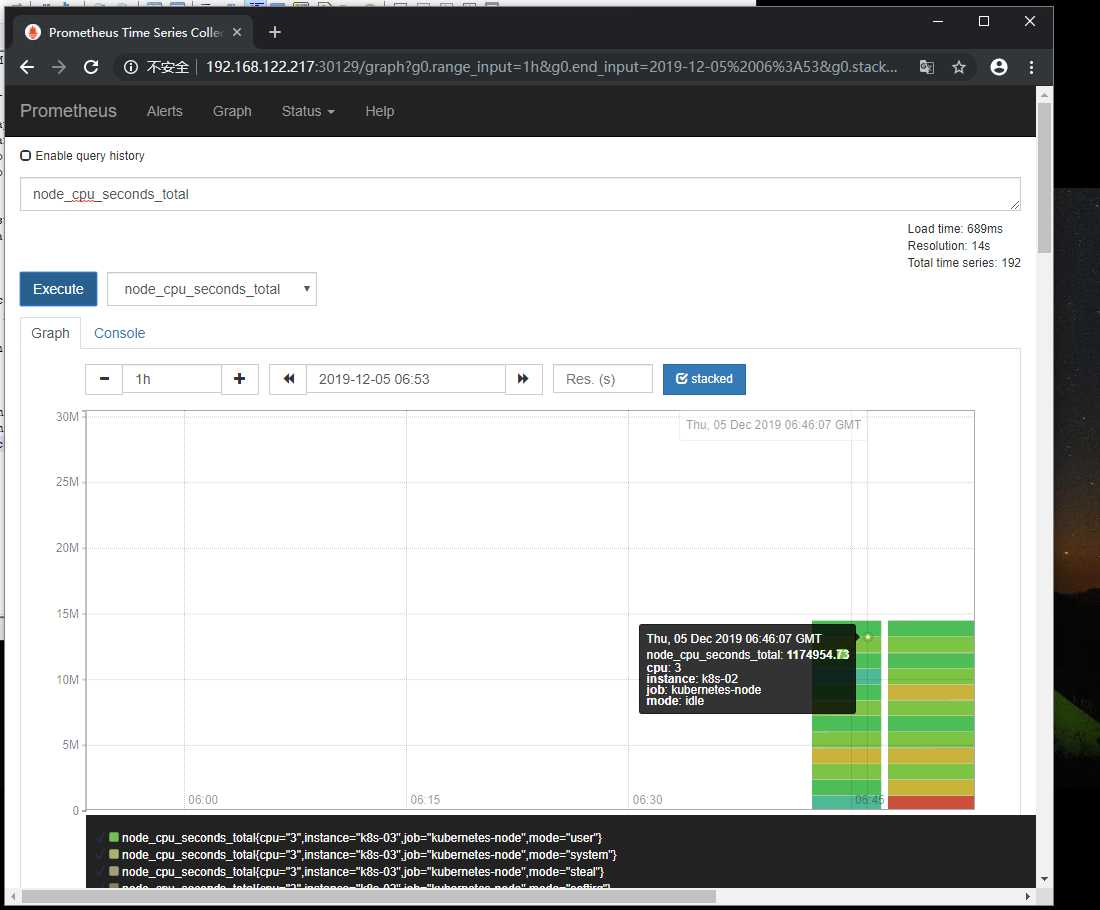Toggle legend swatch for k8s-03 mode steal
The width and height of the screenshot is (1100, 910).
point(114,871)
